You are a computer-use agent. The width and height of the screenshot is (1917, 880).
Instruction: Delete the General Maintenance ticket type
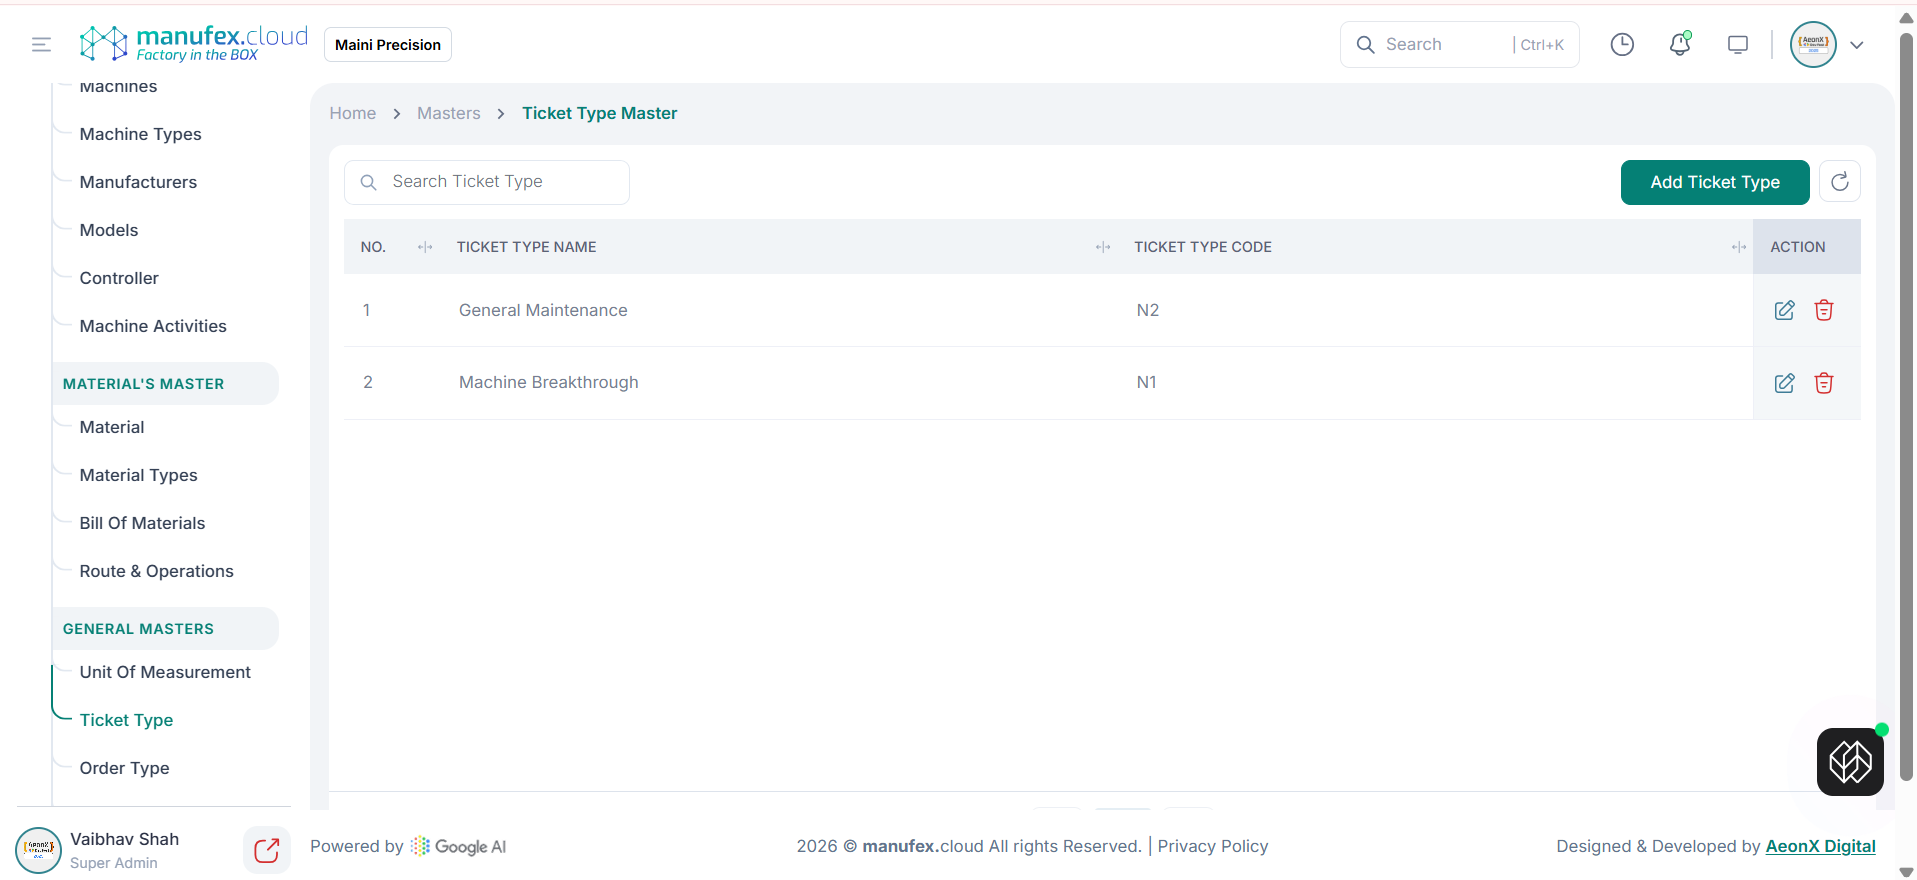tap(1823, 310)
